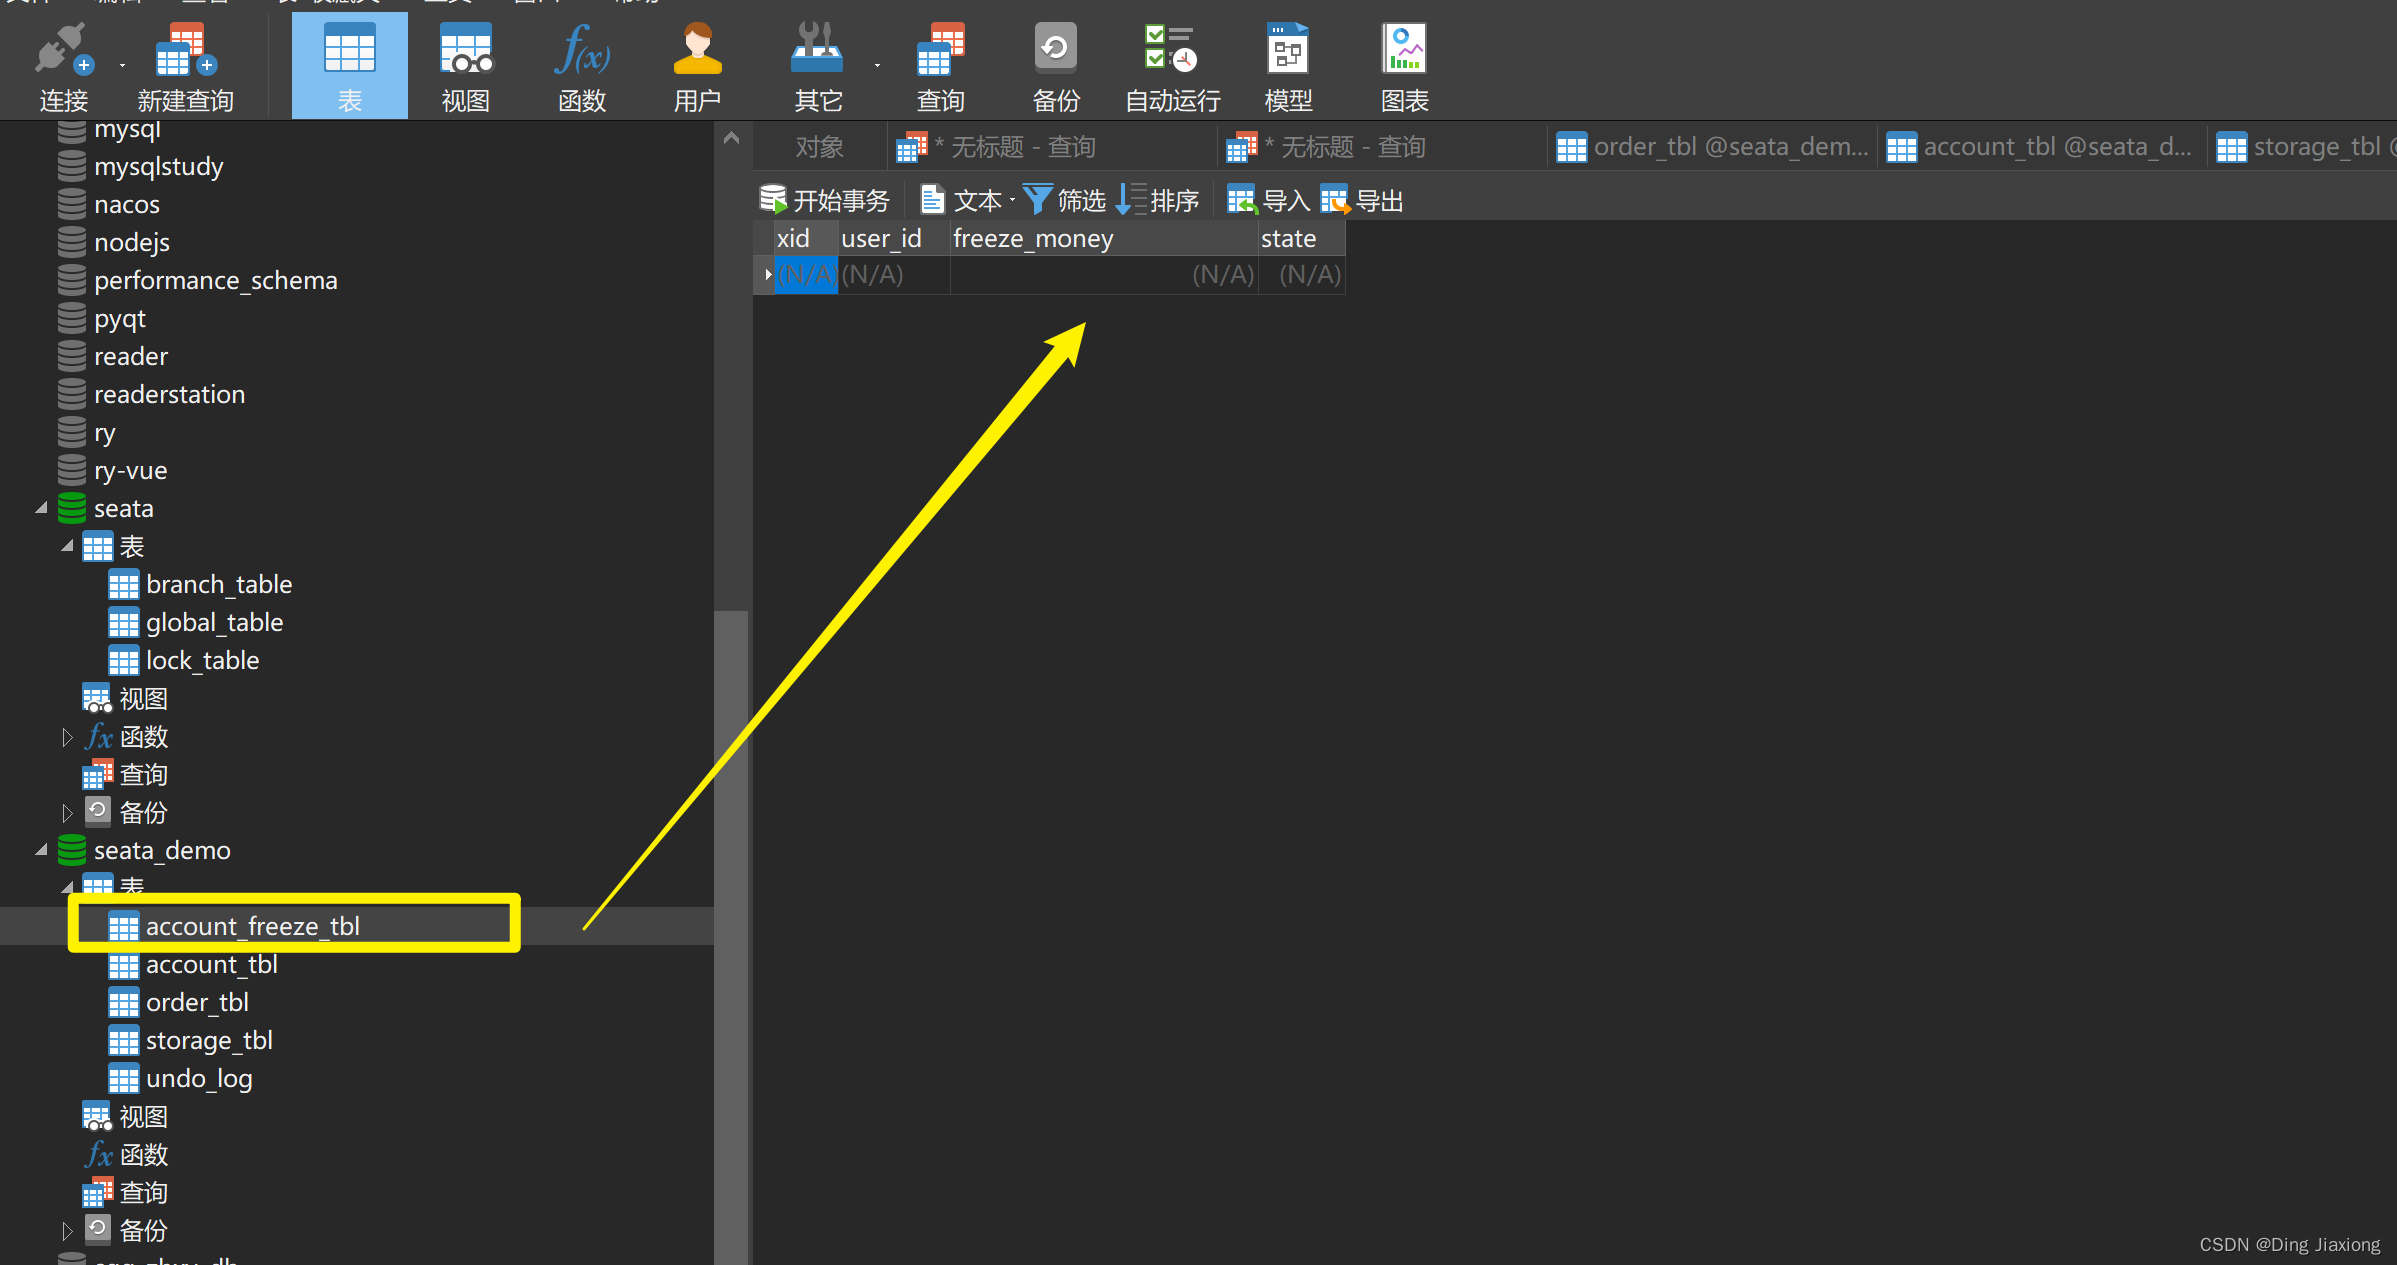Switch to the Objects (对象) tab

tap(819, 147)
